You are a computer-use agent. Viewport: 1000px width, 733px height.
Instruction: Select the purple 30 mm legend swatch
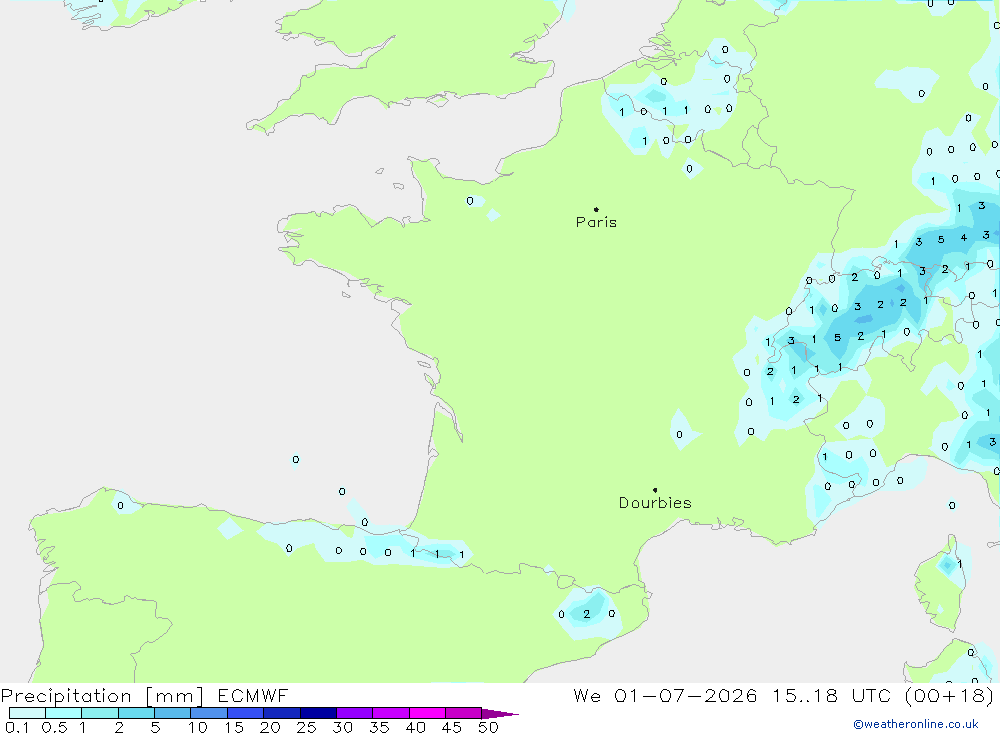coord(354,713)
